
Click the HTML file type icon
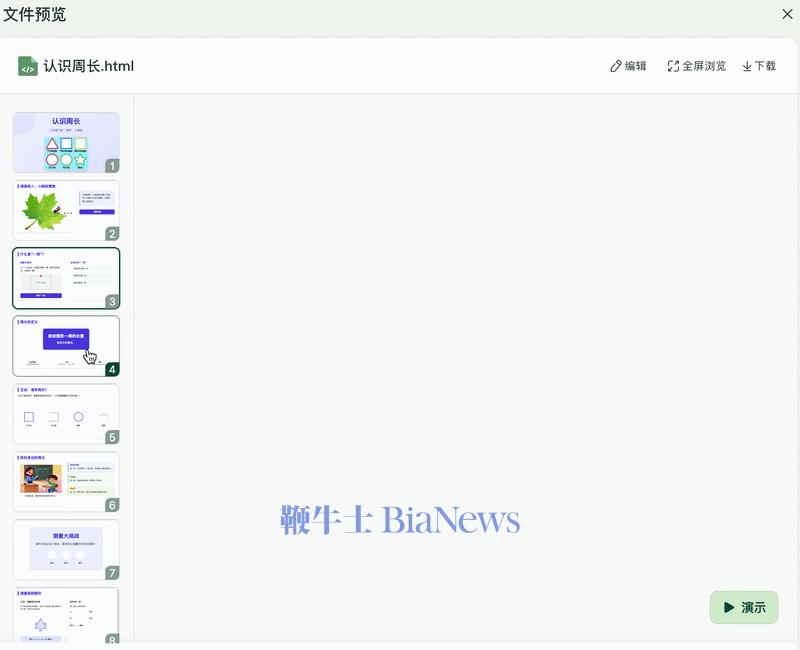click(x=28, y=66)
